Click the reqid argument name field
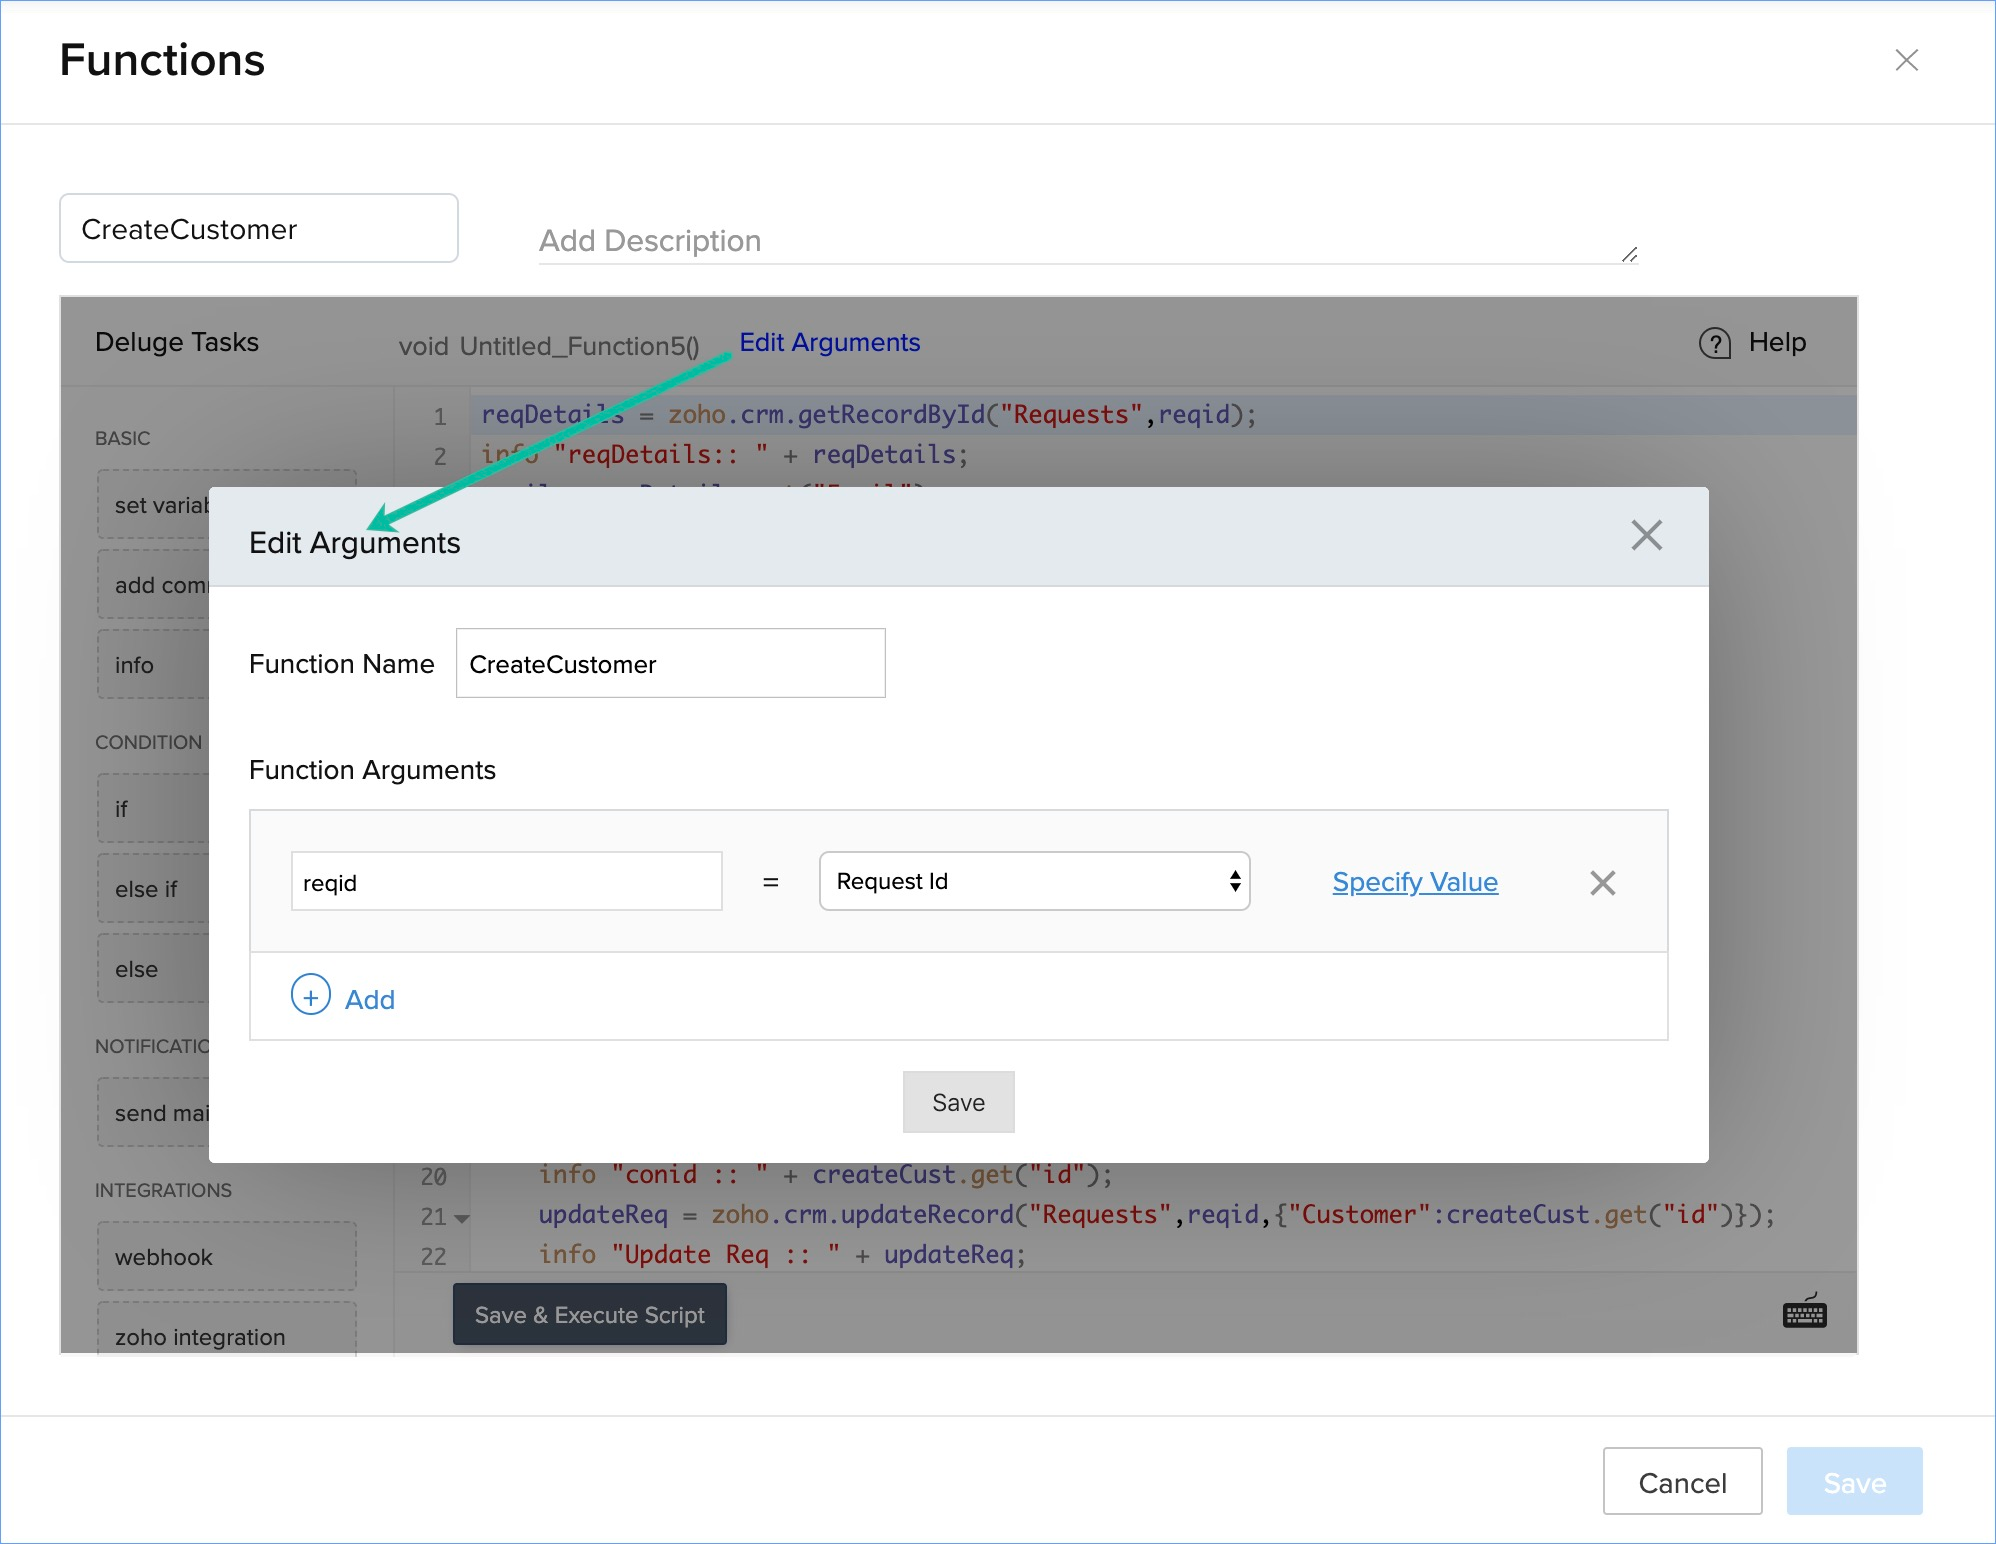The image size is (1996, 1544). pyautogui.click(x=506, y=882)
